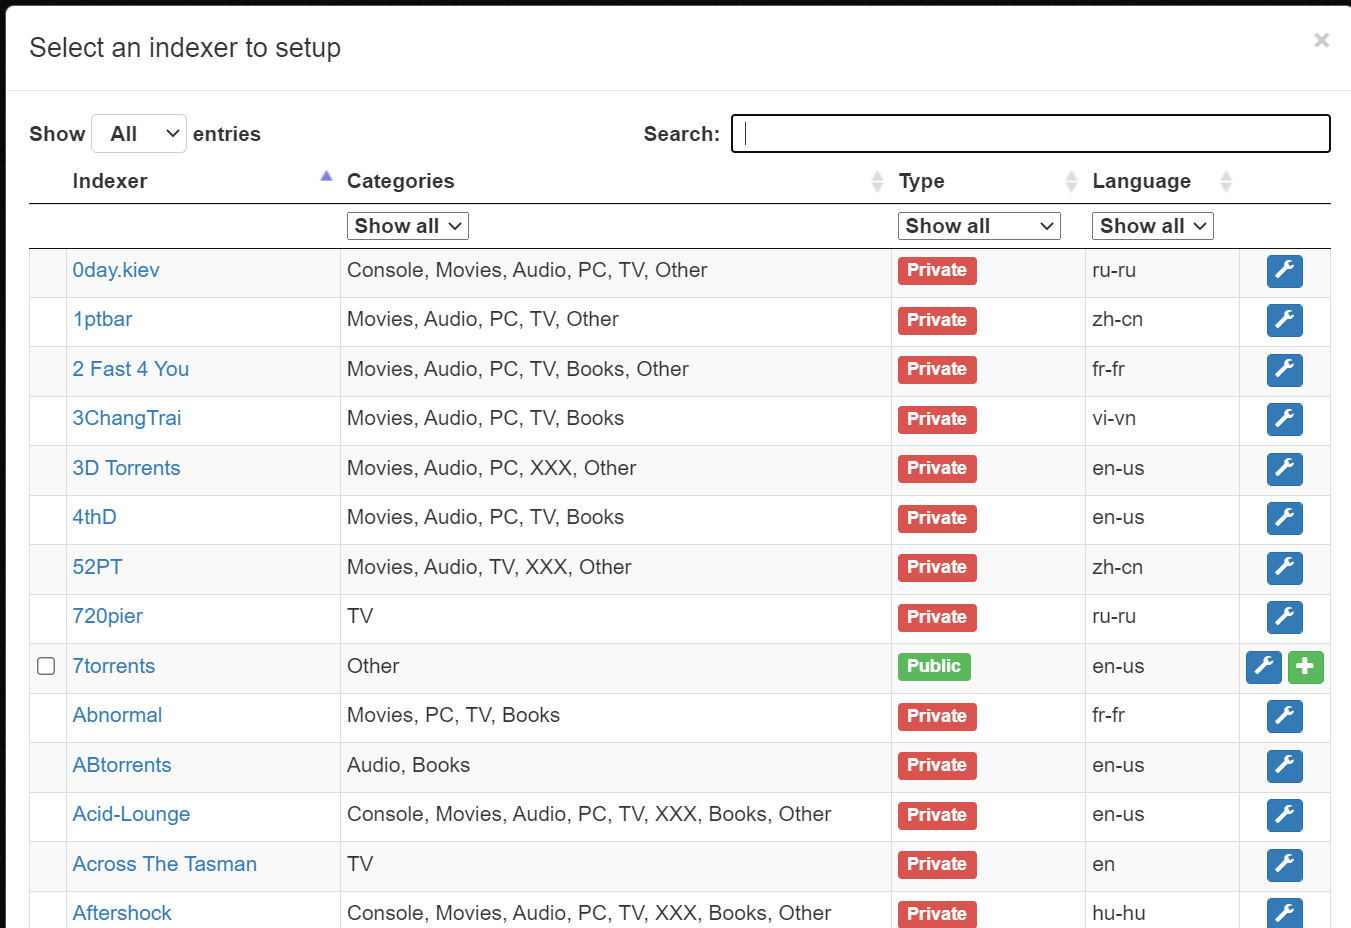The height and width of the screenshot is (928, 1351).
Task: Focus the Search text field
Action: [1030, 134]
